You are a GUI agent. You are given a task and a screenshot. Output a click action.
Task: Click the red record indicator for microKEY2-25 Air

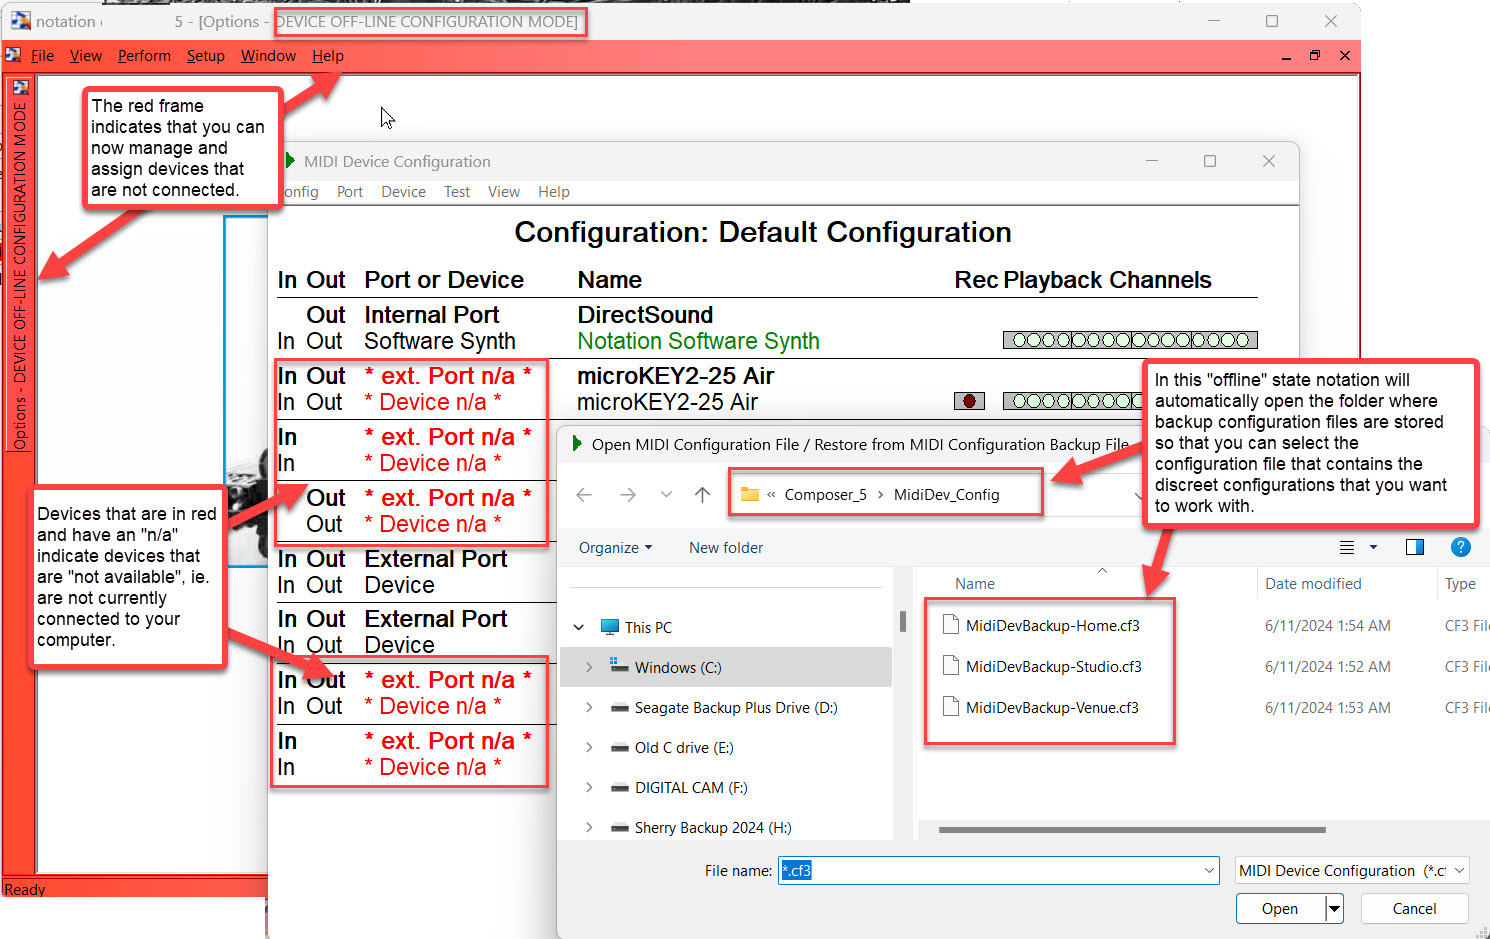pyautogui.click(x=968, y=401)
